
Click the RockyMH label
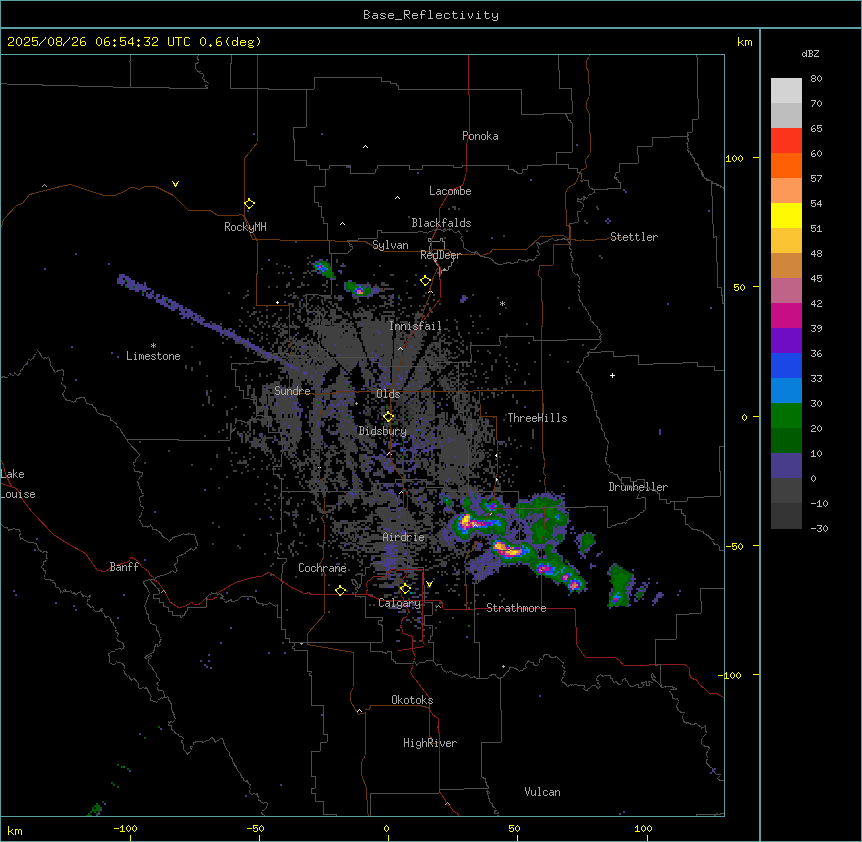click(245, 227)
